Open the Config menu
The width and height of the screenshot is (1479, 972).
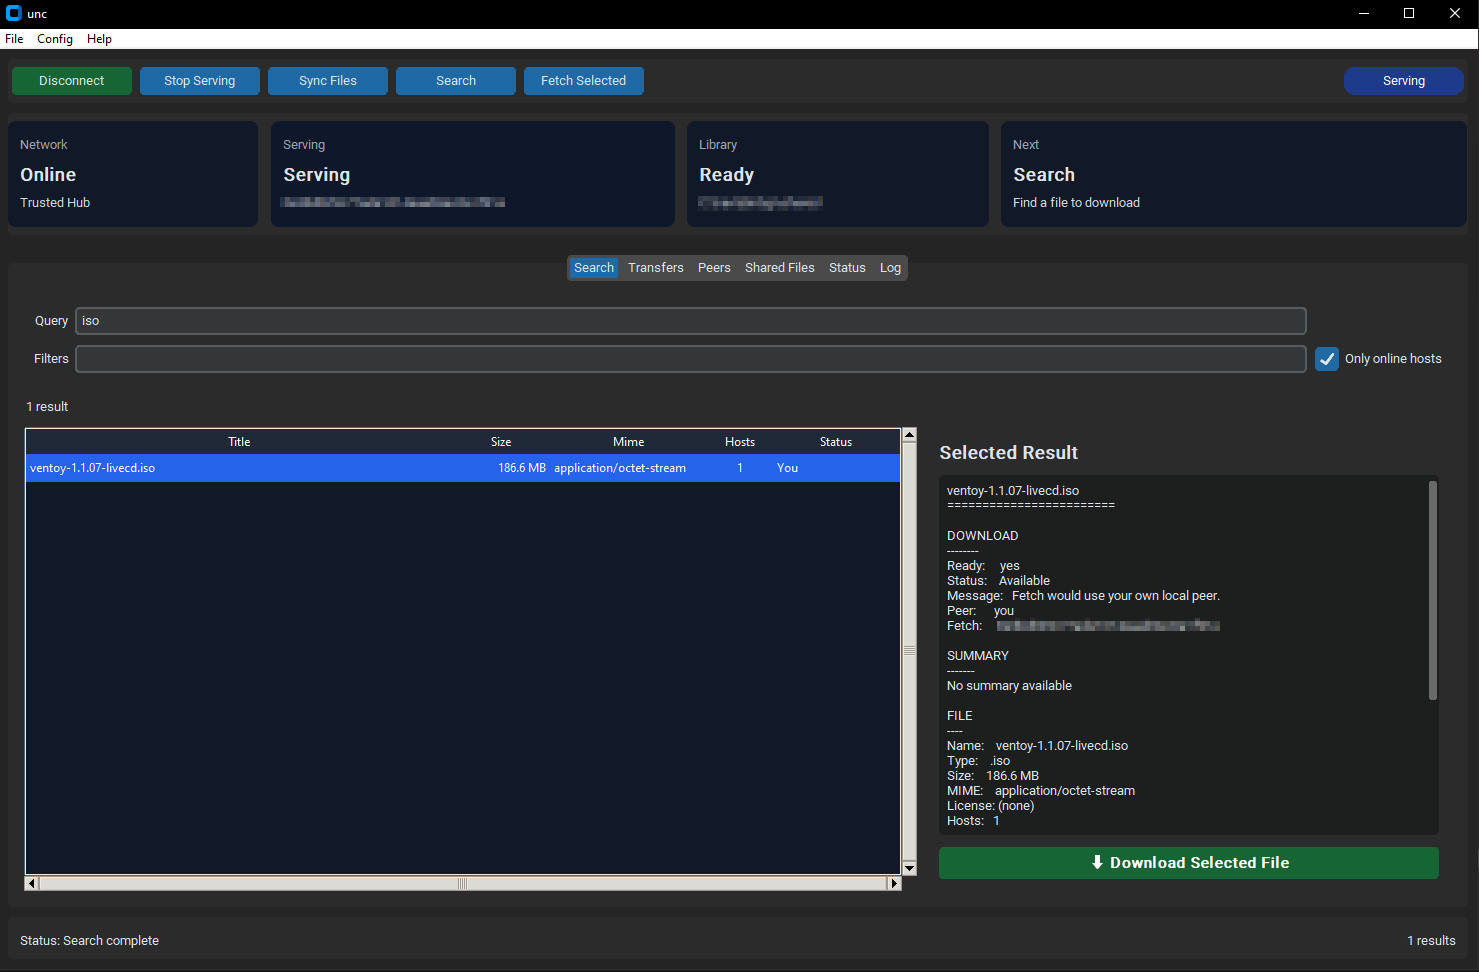pos(55,39)
